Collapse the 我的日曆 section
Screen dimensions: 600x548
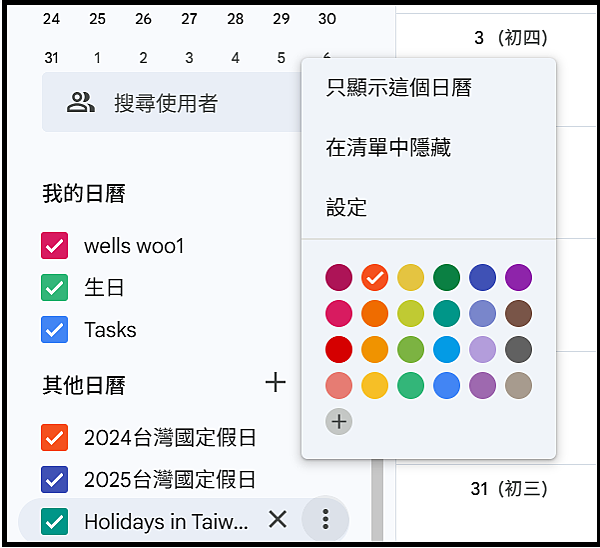pyautogui.click(x=84, y=193)
